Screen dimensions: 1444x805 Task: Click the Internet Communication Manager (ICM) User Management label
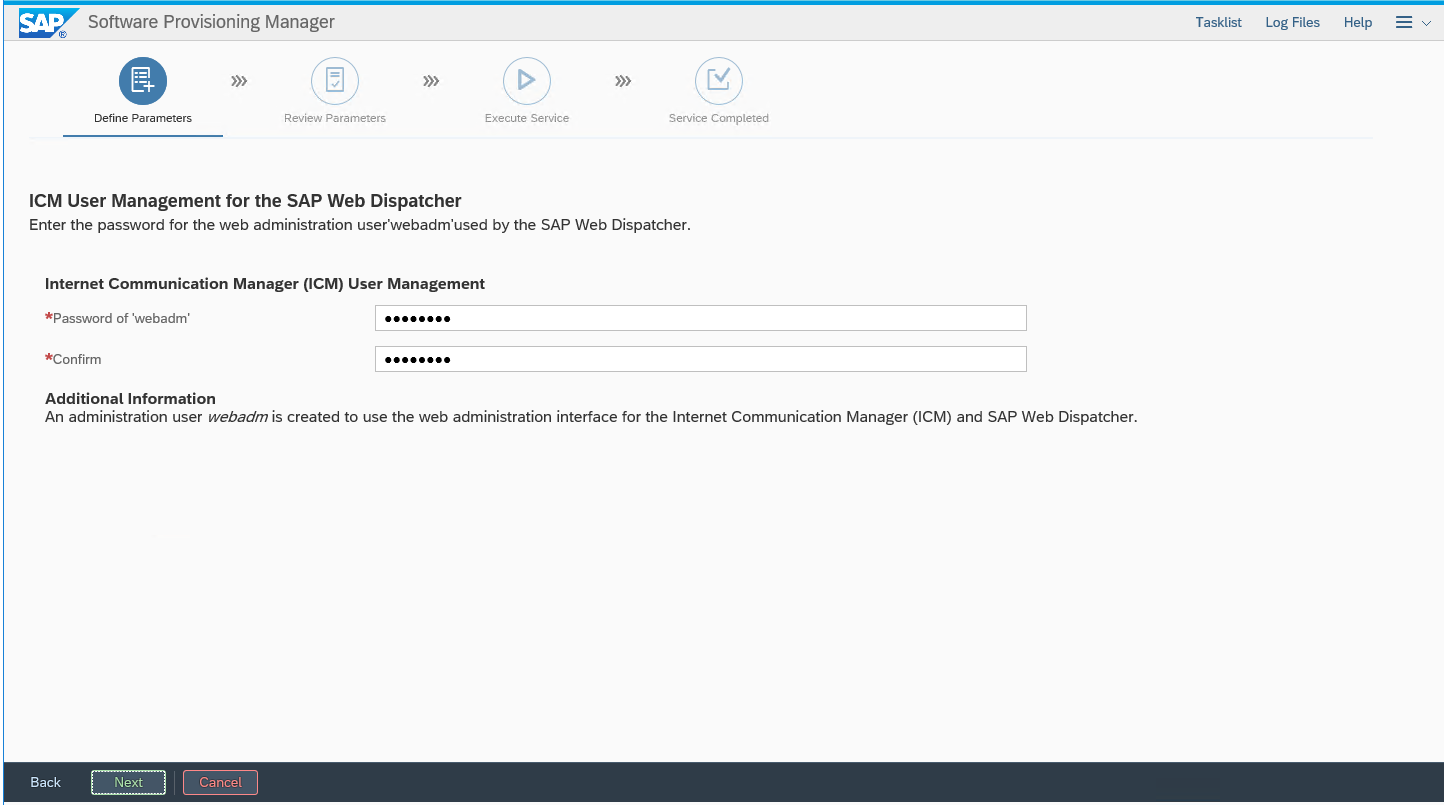click(265, 284)
